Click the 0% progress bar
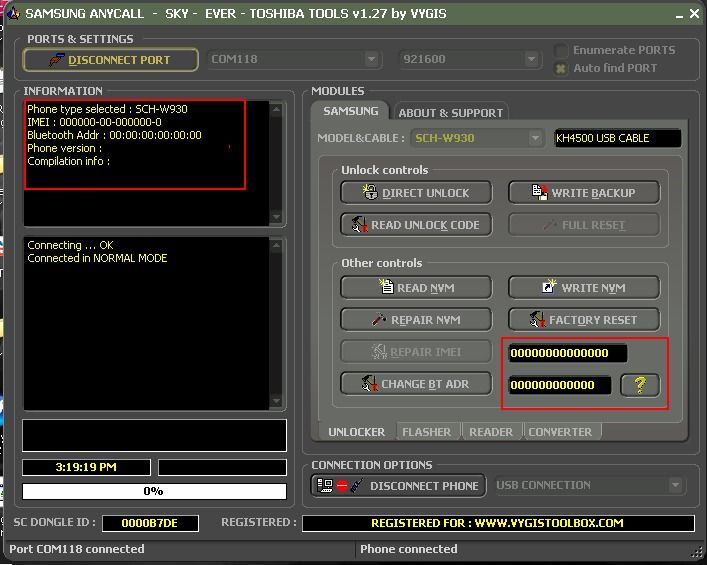Image resolution: width=707 pixels, height=565 pixels. pyautogui.click(x=154, y=491)
